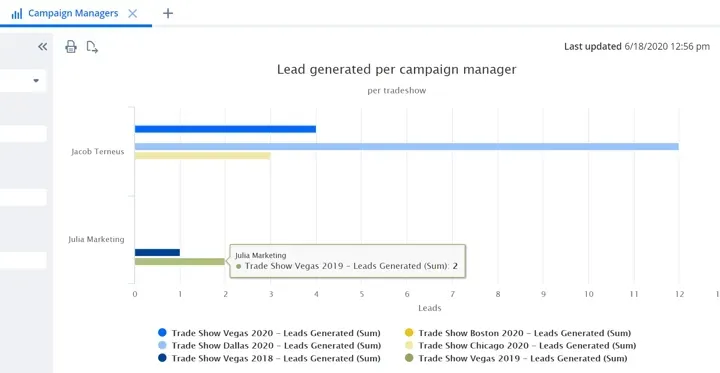720x373 pixels.
Task: Select Julia Marketing's dark navy Vegas 2018 bar
Action: click(x=157, y=252)
